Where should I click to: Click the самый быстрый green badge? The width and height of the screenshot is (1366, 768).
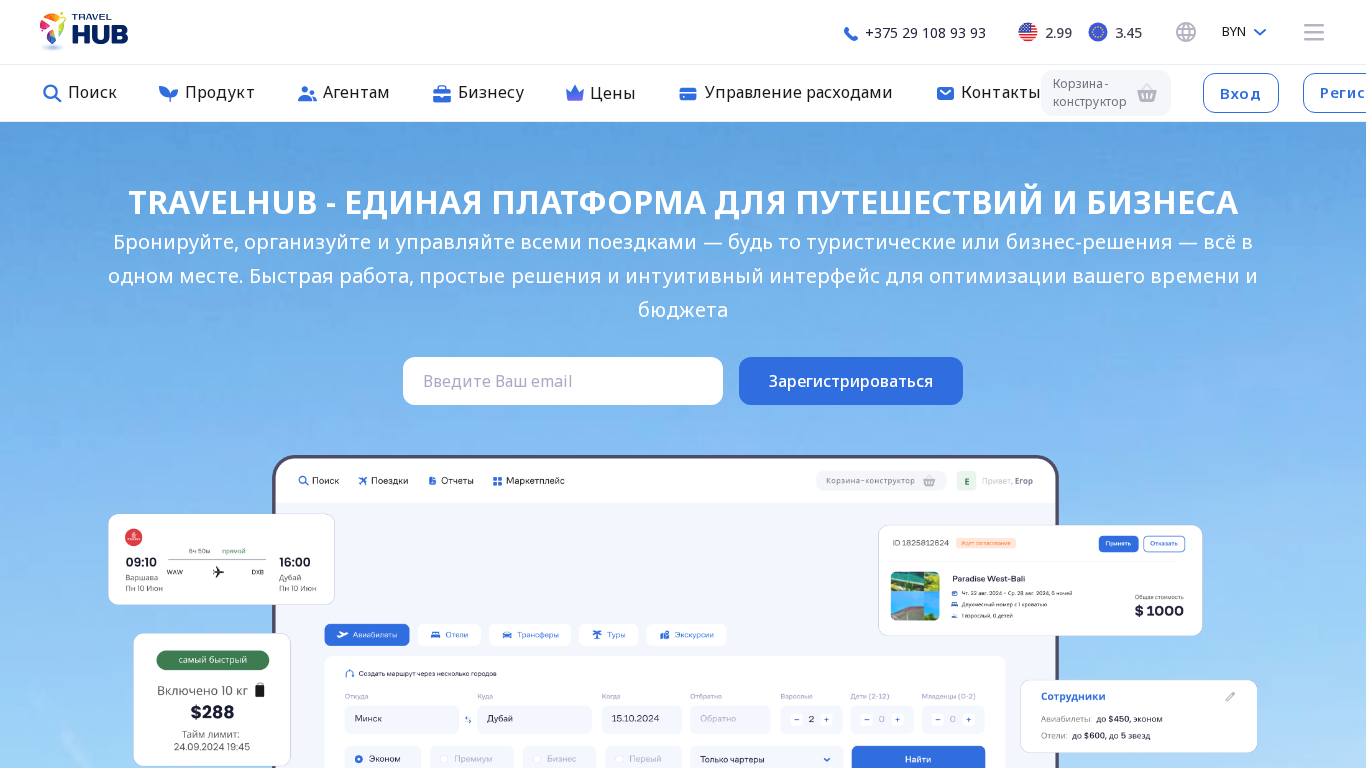click(213, 660)
